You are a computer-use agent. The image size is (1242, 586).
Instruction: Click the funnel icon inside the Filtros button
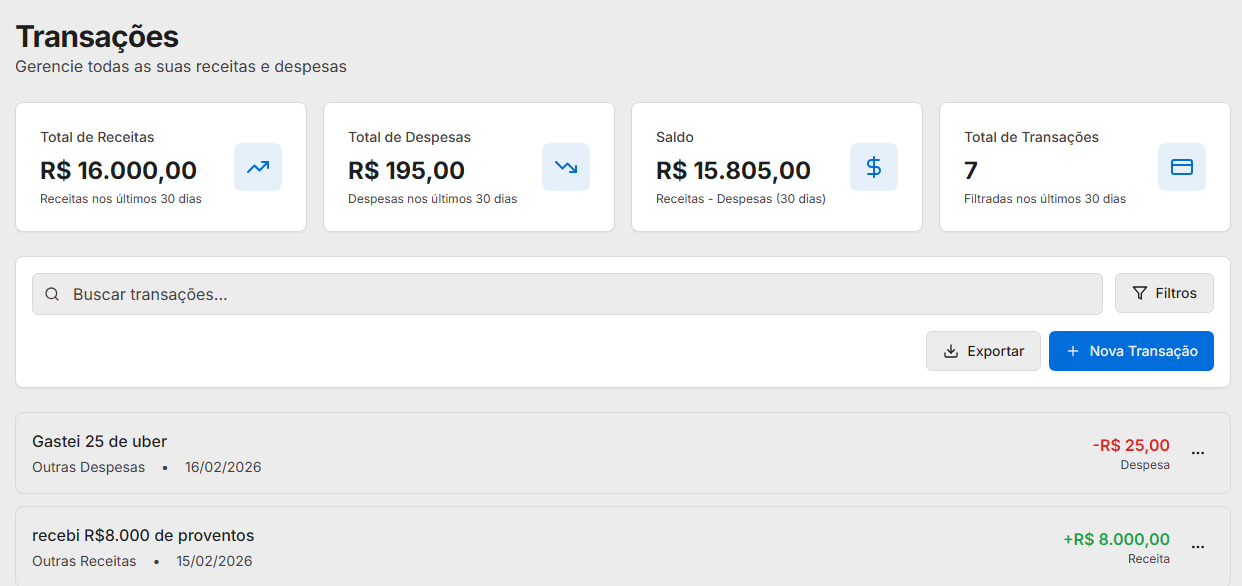1139,292
